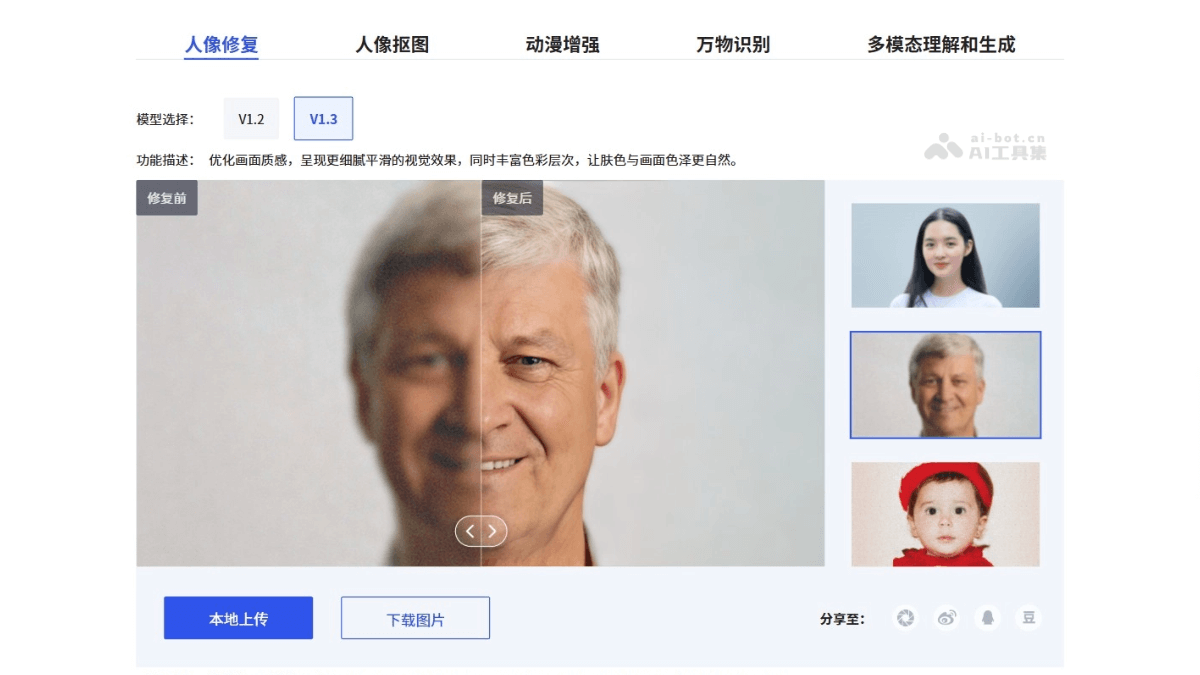Switch to the 动漫增强 tab
Screen dimensions: 1200x675
[562, 44]
